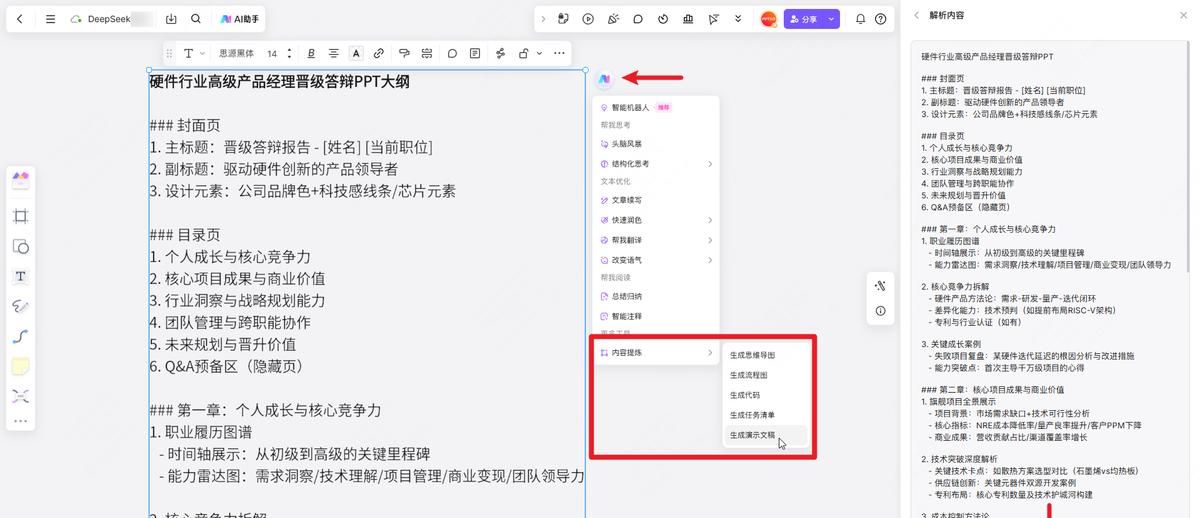This screenshot has width=1200, height=518.
Task: Choose 文章续写 in AI menu
Action: (656, 200)
